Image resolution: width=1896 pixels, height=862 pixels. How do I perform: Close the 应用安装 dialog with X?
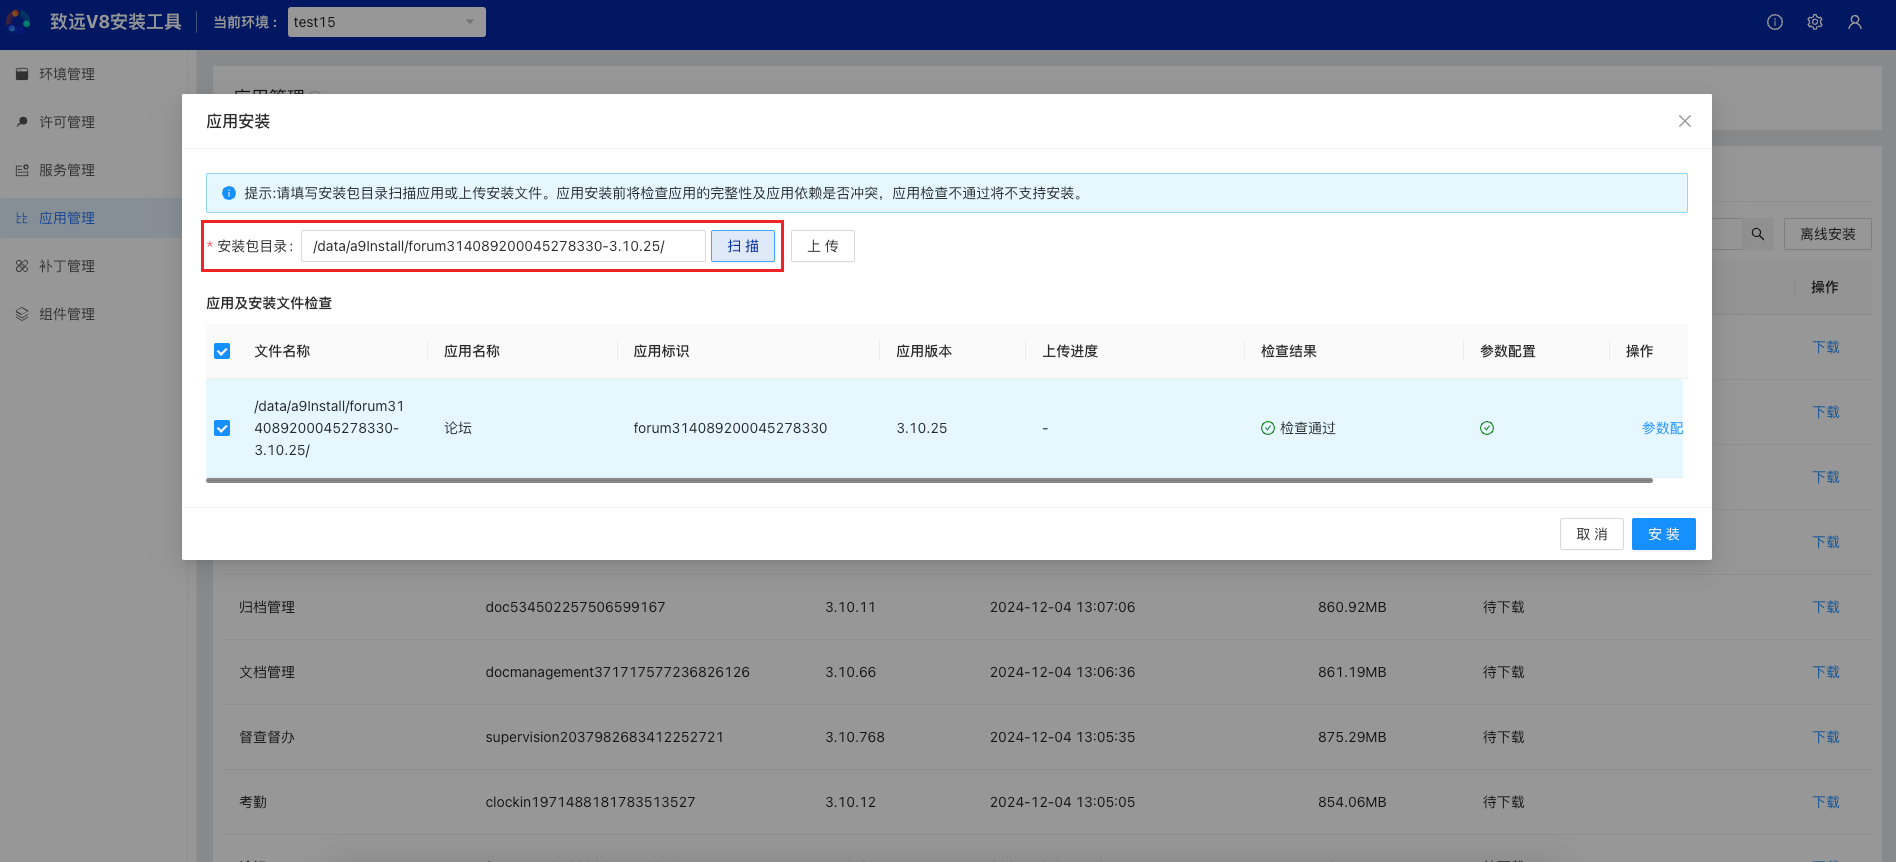click(1685, 121)
